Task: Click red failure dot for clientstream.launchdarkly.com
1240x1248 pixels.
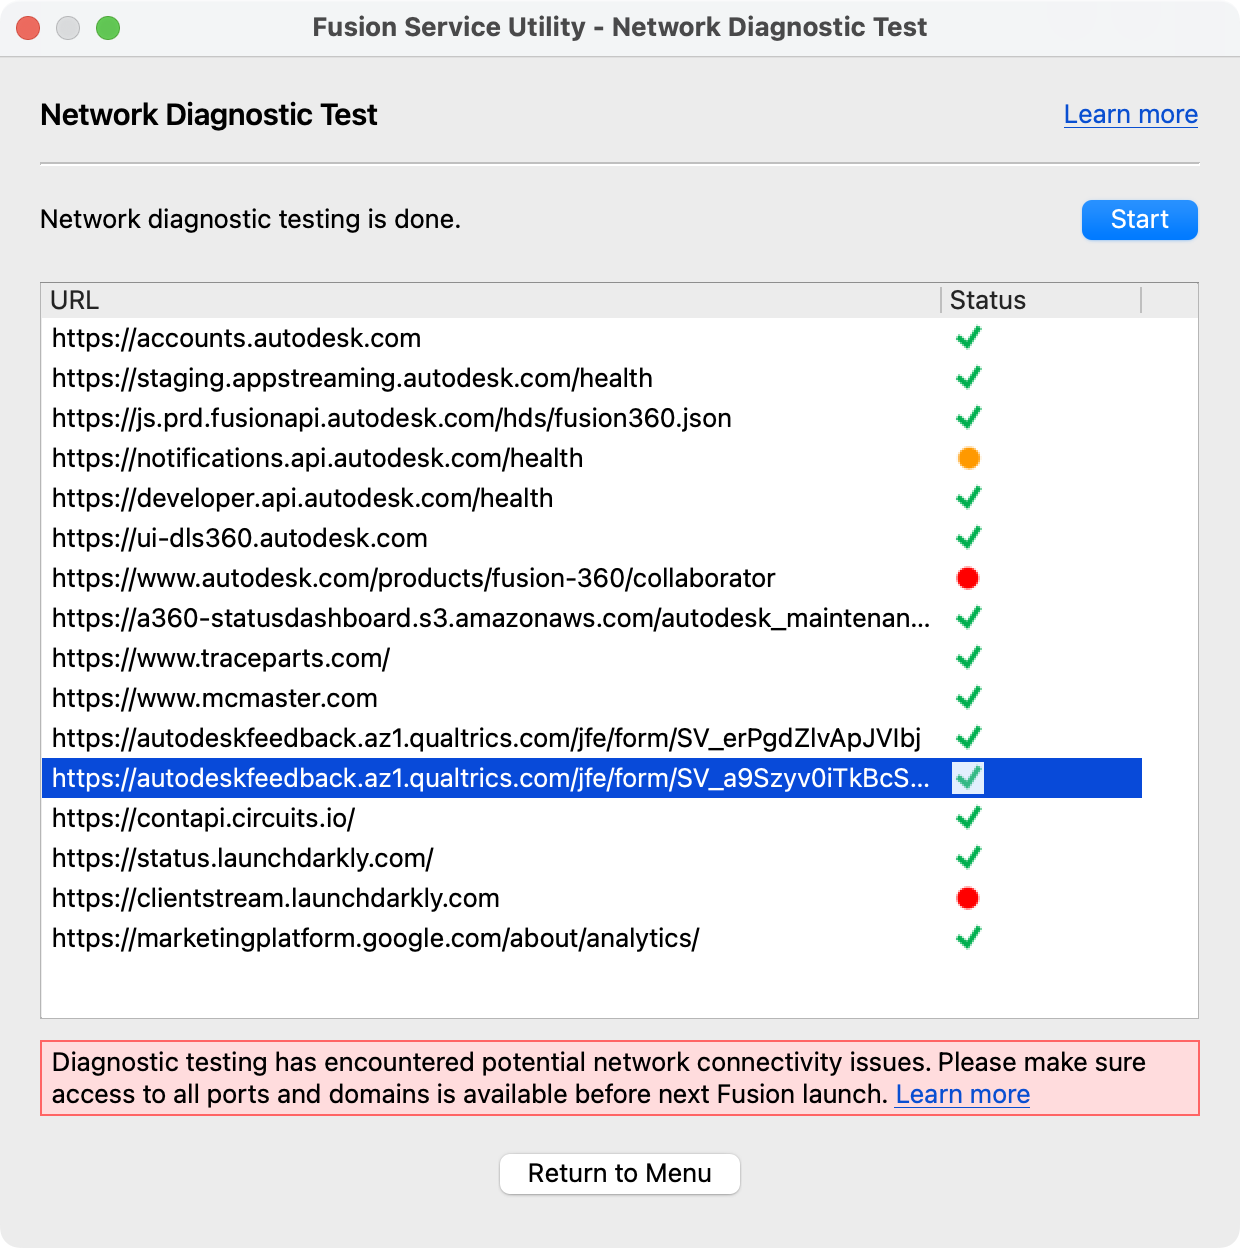Action: click(x=968, y=898)
